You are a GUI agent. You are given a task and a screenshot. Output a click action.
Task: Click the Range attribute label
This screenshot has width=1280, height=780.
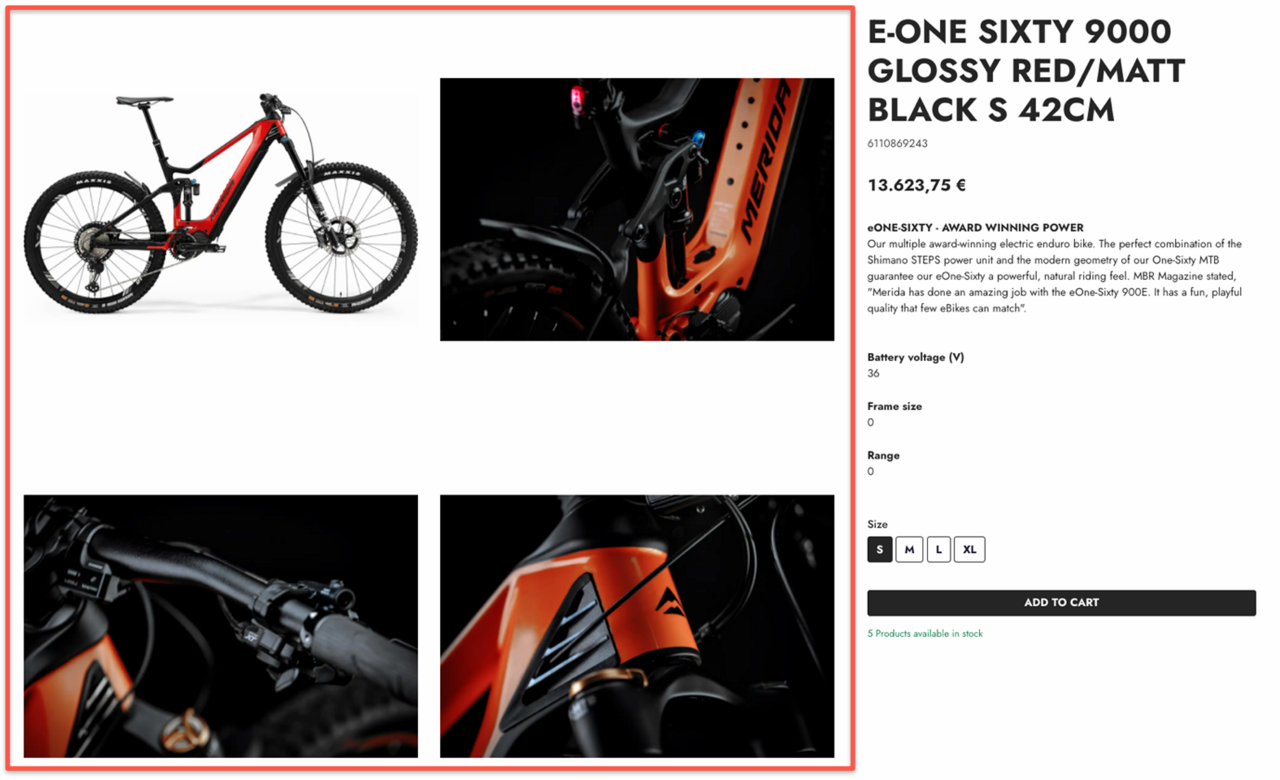click(883, 455)
